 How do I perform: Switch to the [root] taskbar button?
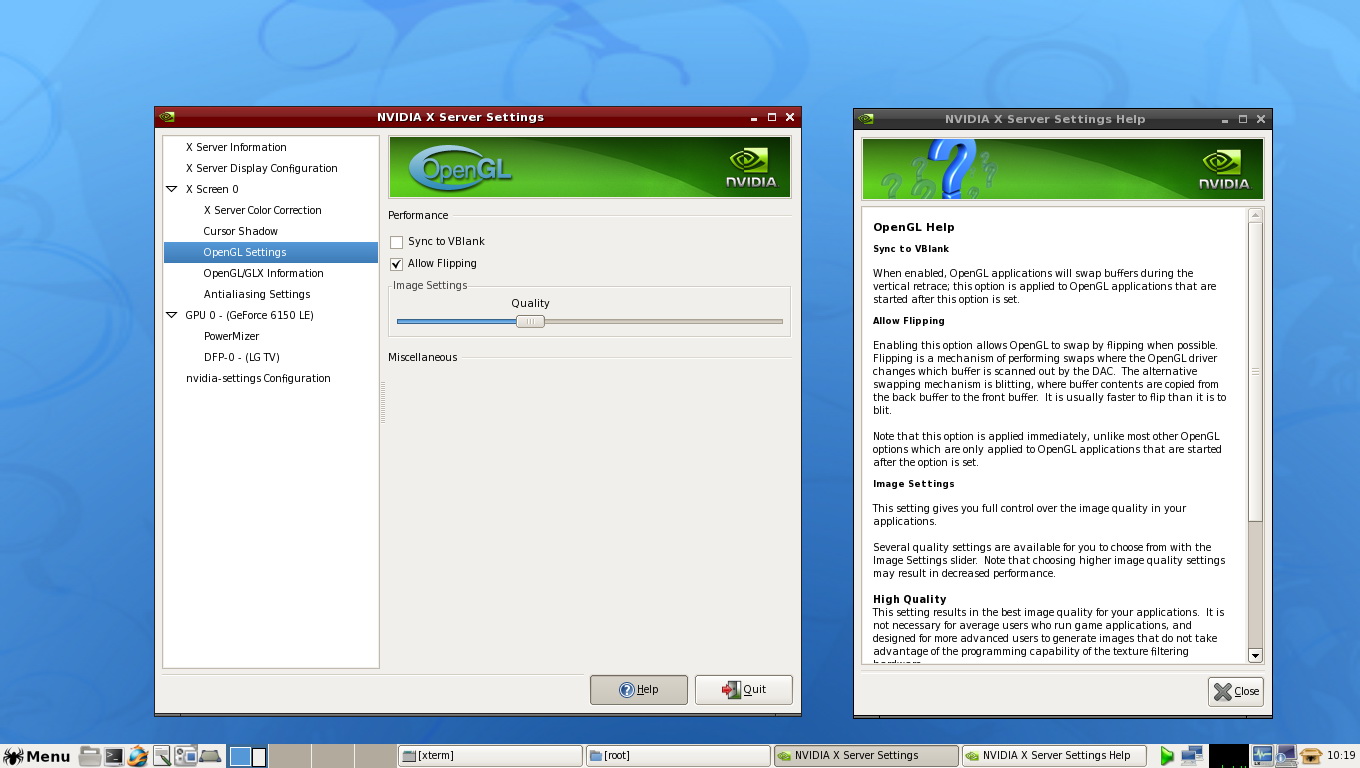click(677, 756)
